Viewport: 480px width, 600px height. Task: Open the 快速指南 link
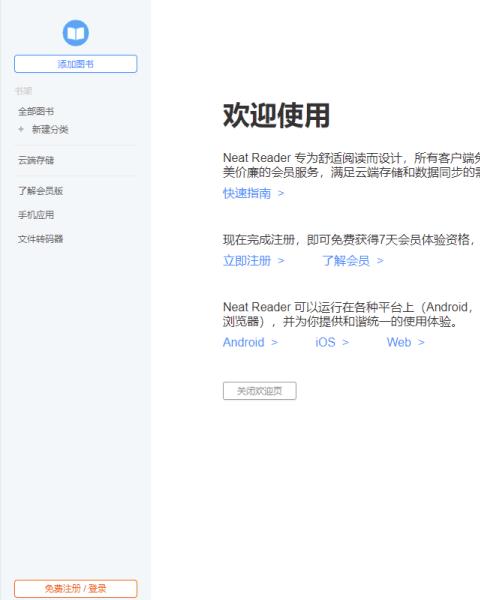[253, 193]
